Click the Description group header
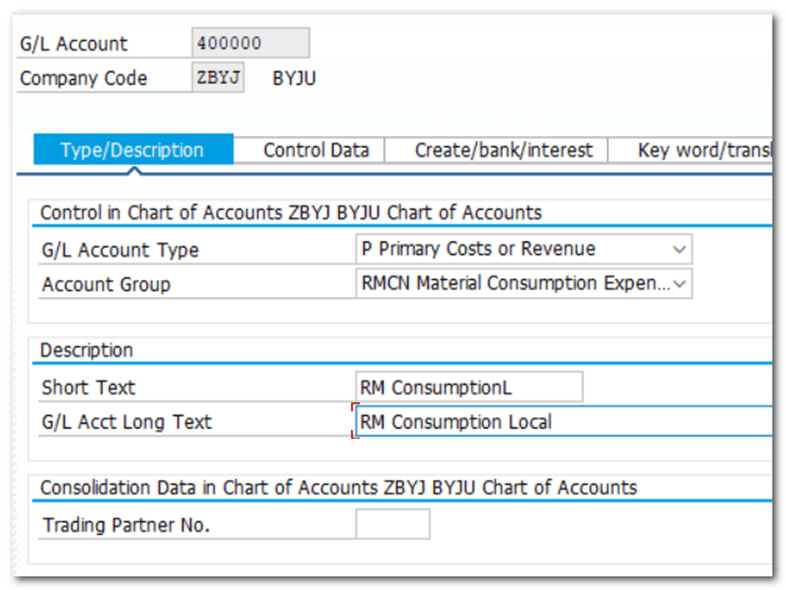Image resolution: width=786 pixels, height=590 pixels. pos(86,351)
